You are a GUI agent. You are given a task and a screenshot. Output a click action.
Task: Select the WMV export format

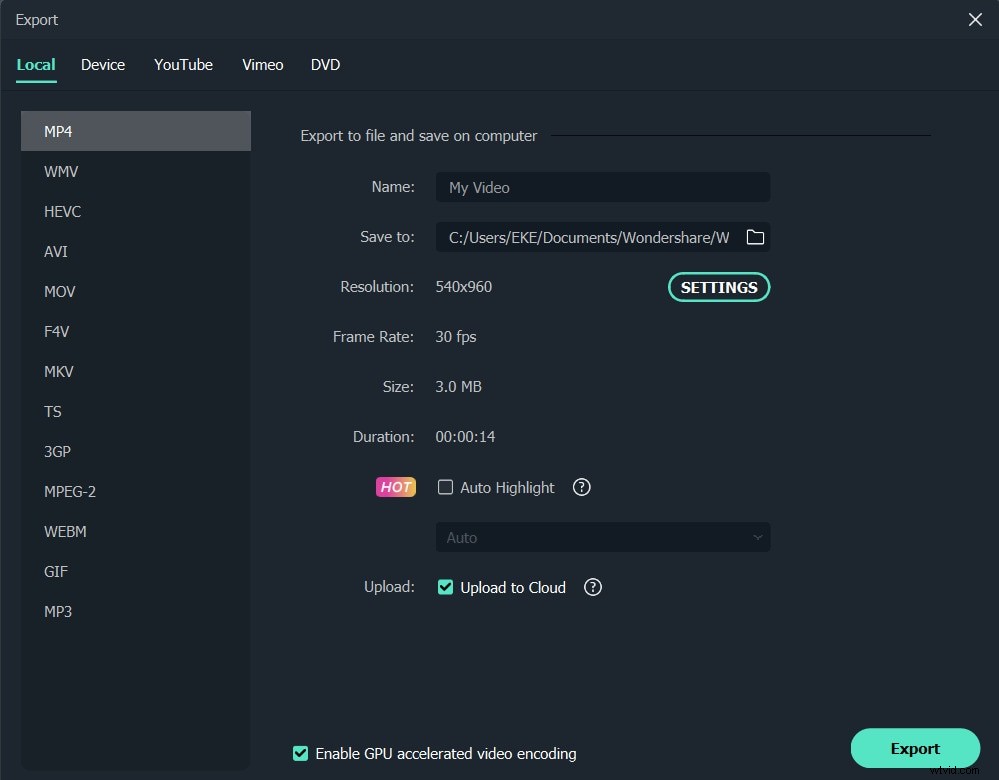(x=61, y=171)
